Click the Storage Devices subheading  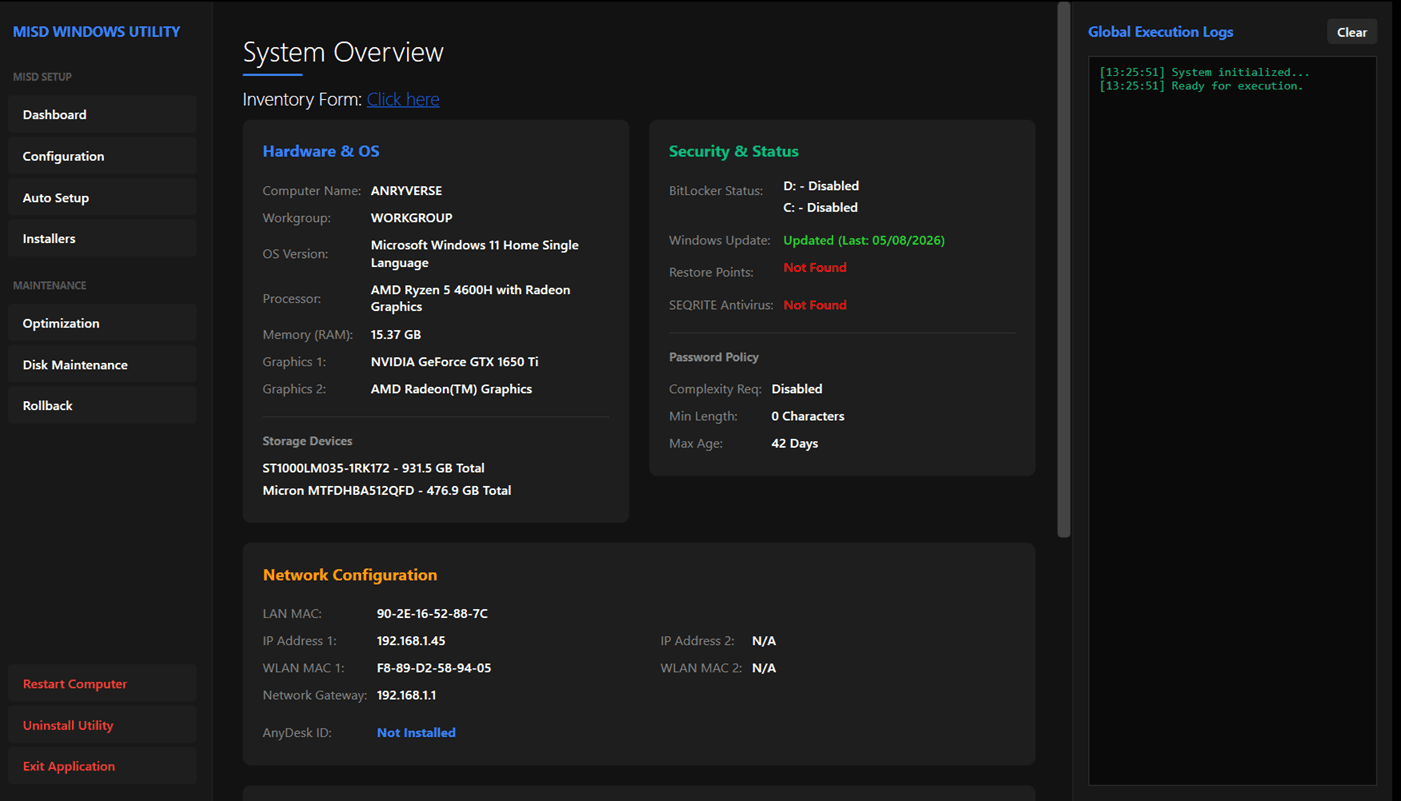307,441
